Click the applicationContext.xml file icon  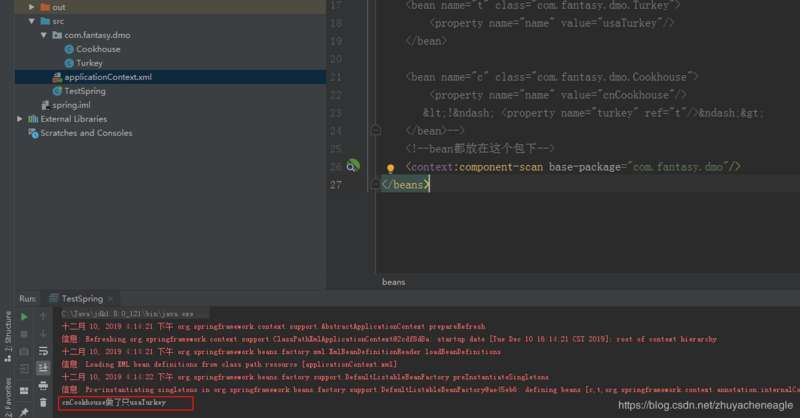(57, 77)
